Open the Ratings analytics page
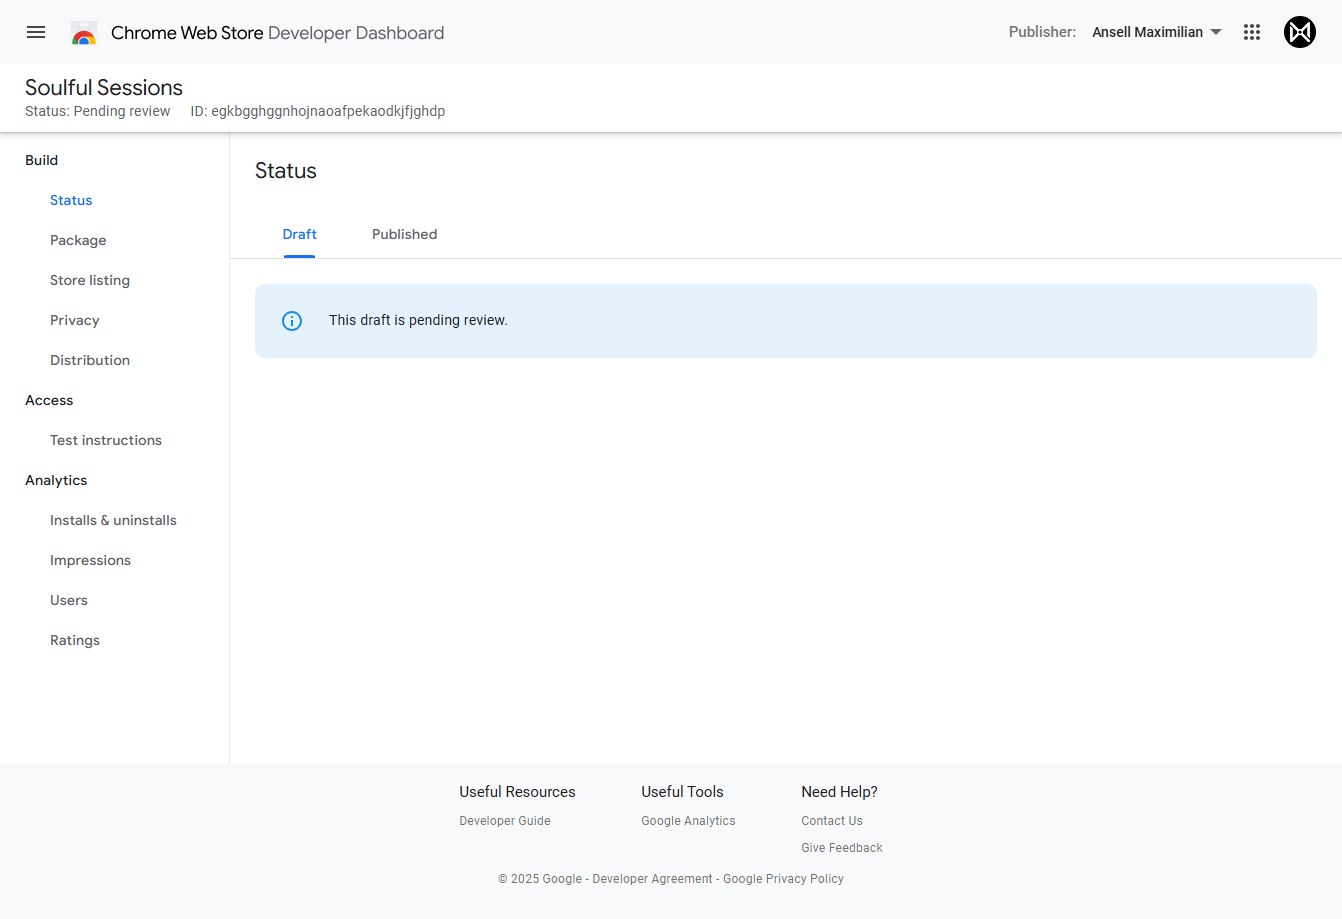 tap(74, 640)
